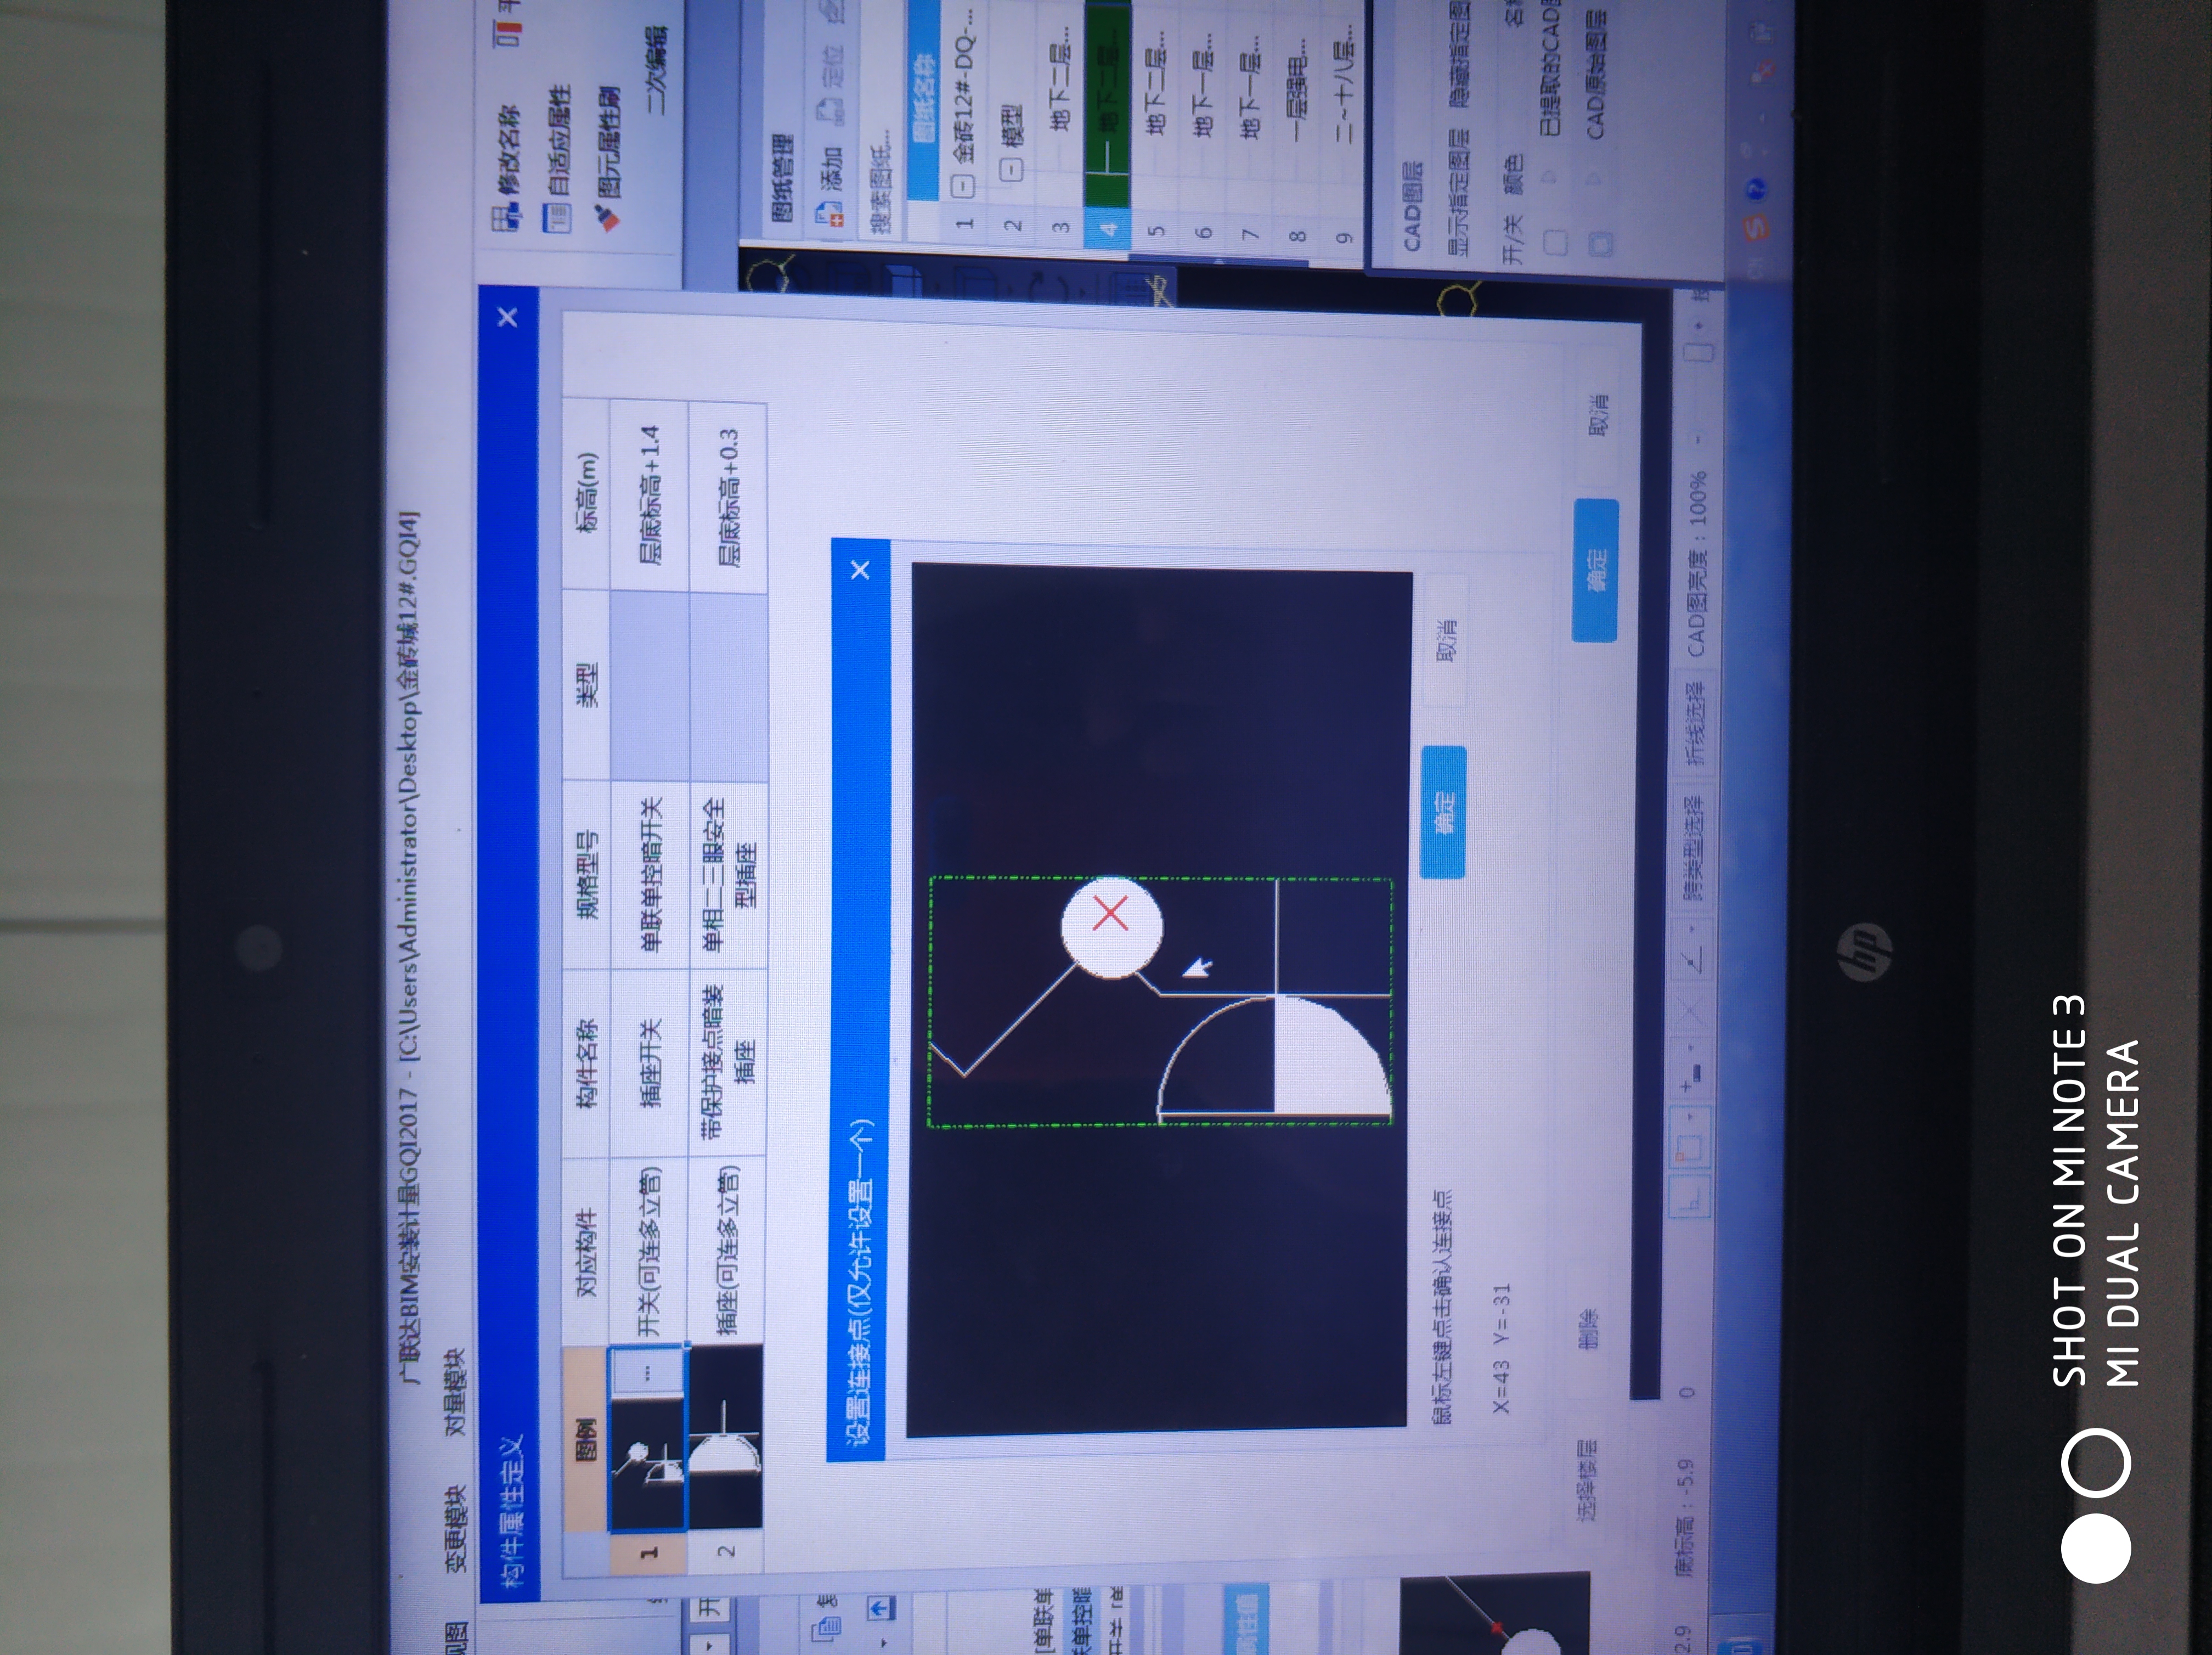Toggle the 已提取的CAD图层 checkbox
The width and height of the screenshot is (2212, 1655).
coord(1555,243)
